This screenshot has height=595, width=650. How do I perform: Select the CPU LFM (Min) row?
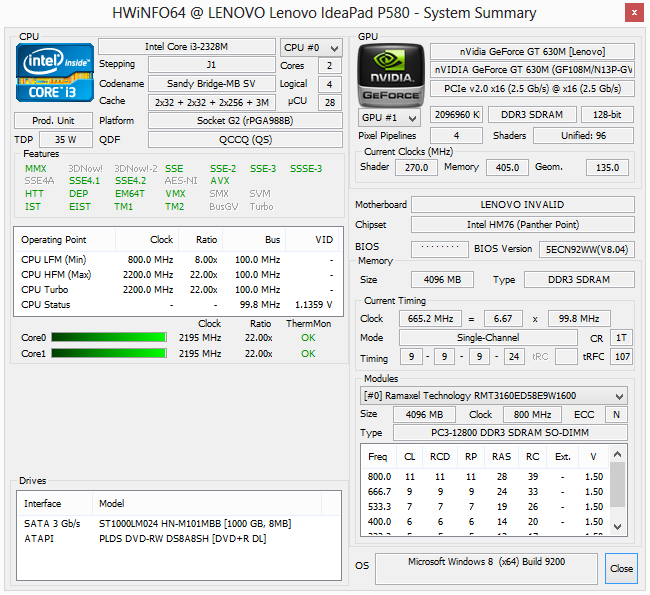[177, 260]
